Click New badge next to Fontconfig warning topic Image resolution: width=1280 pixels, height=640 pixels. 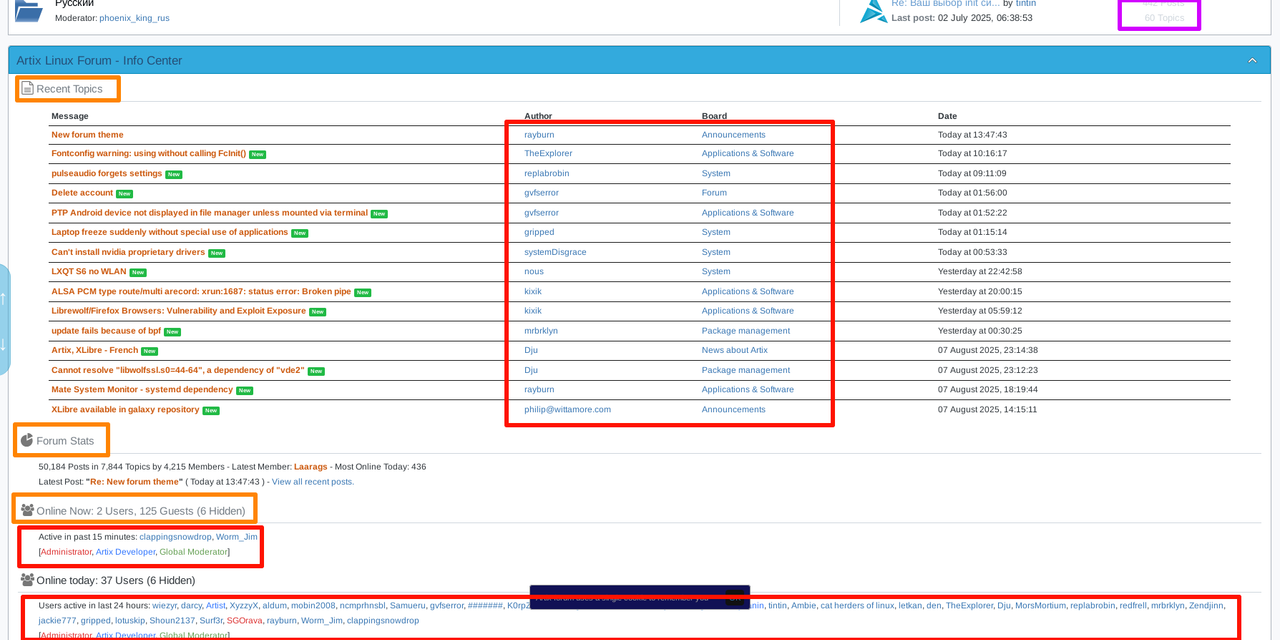[257, 154]
